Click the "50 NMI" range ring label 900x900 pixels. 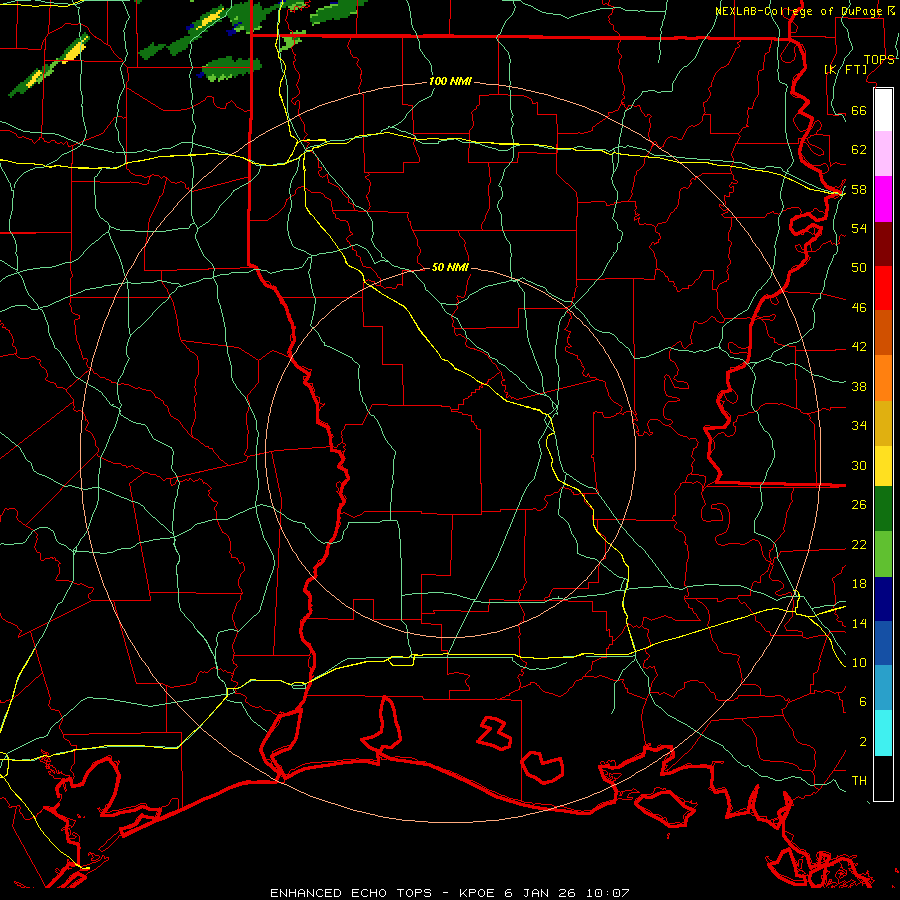pos(450,267)
